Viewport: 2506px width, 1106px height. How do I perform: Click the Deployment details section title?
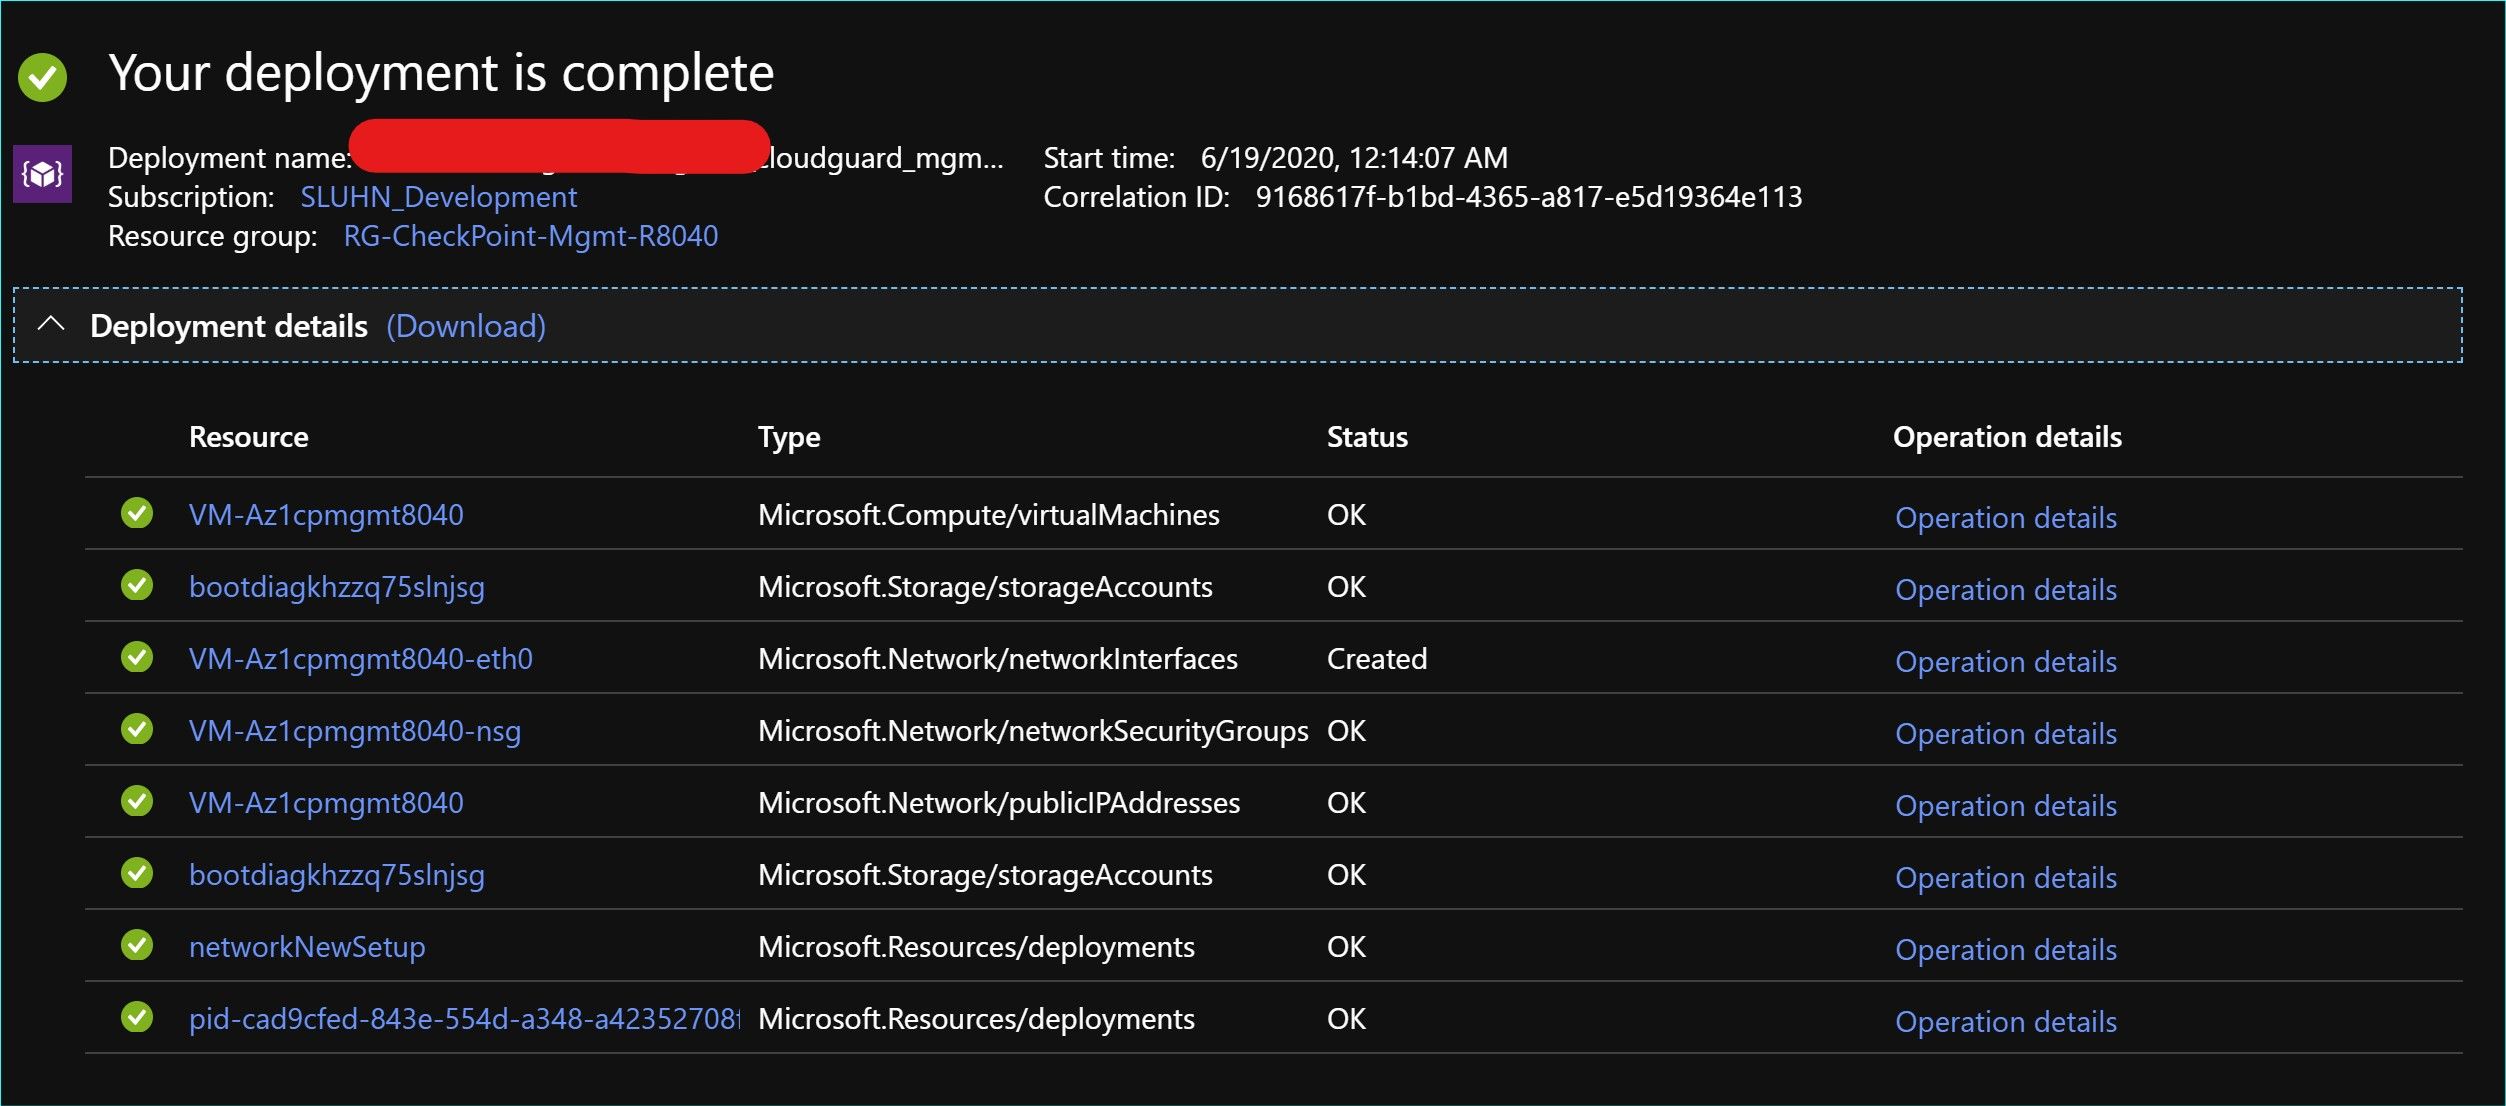coord(229,326)
